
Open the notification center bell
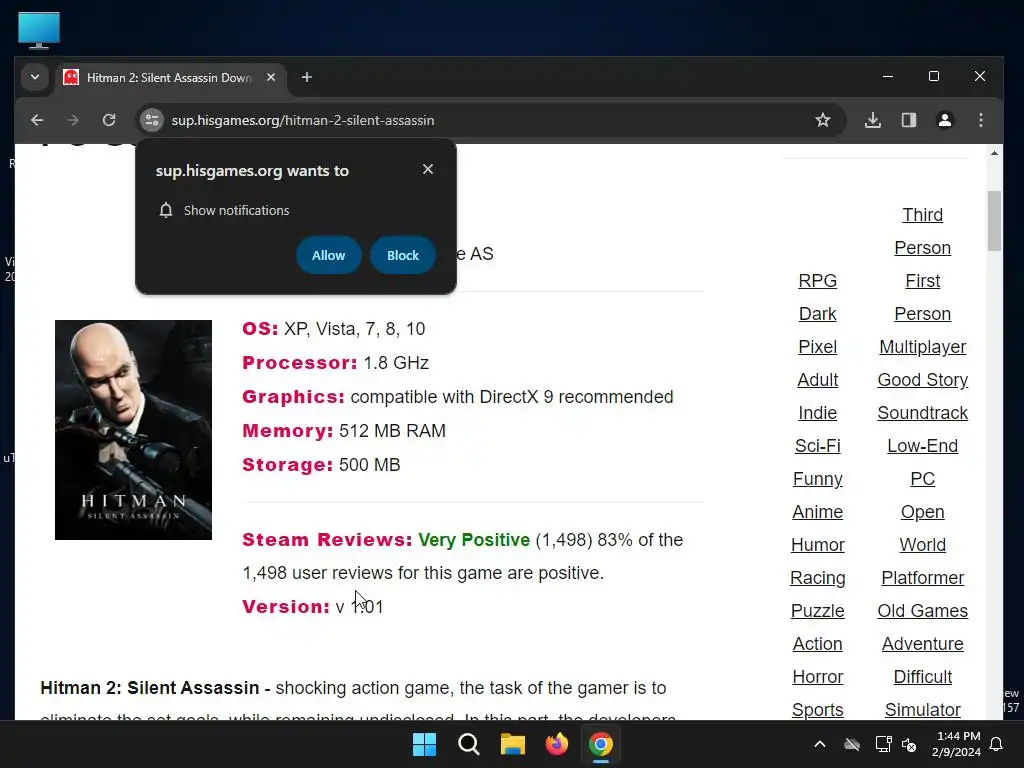[x=997, y=744]
